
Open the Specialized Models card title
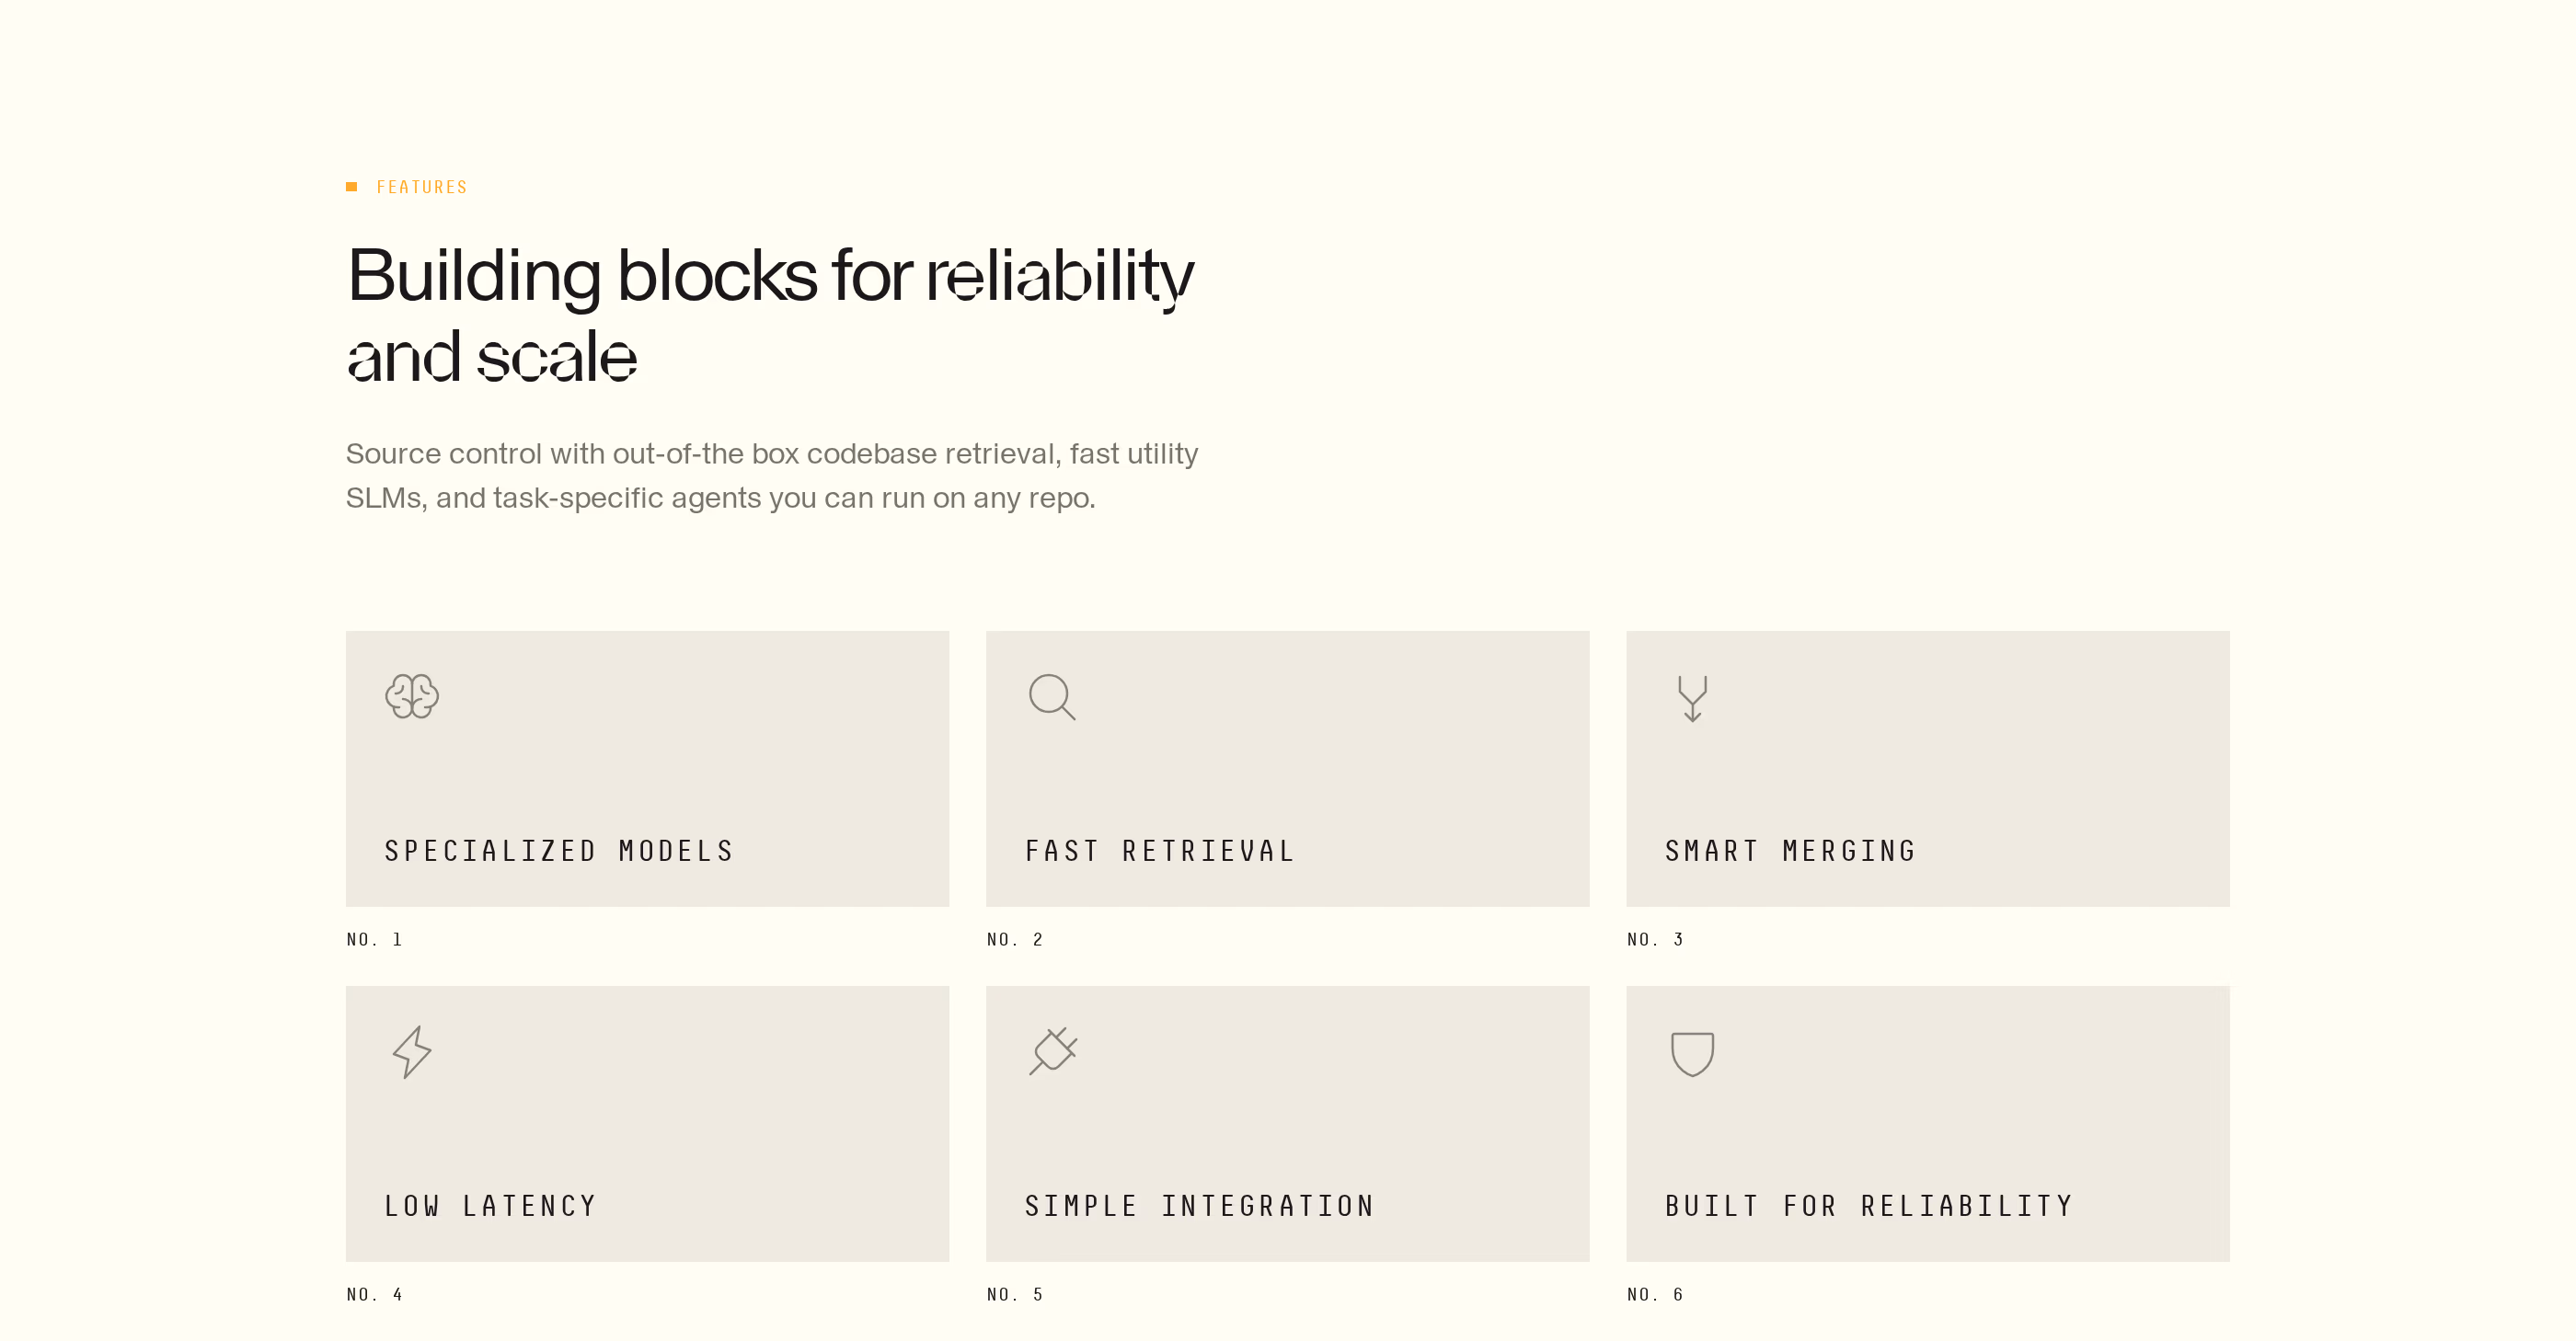tap(559, 851)
